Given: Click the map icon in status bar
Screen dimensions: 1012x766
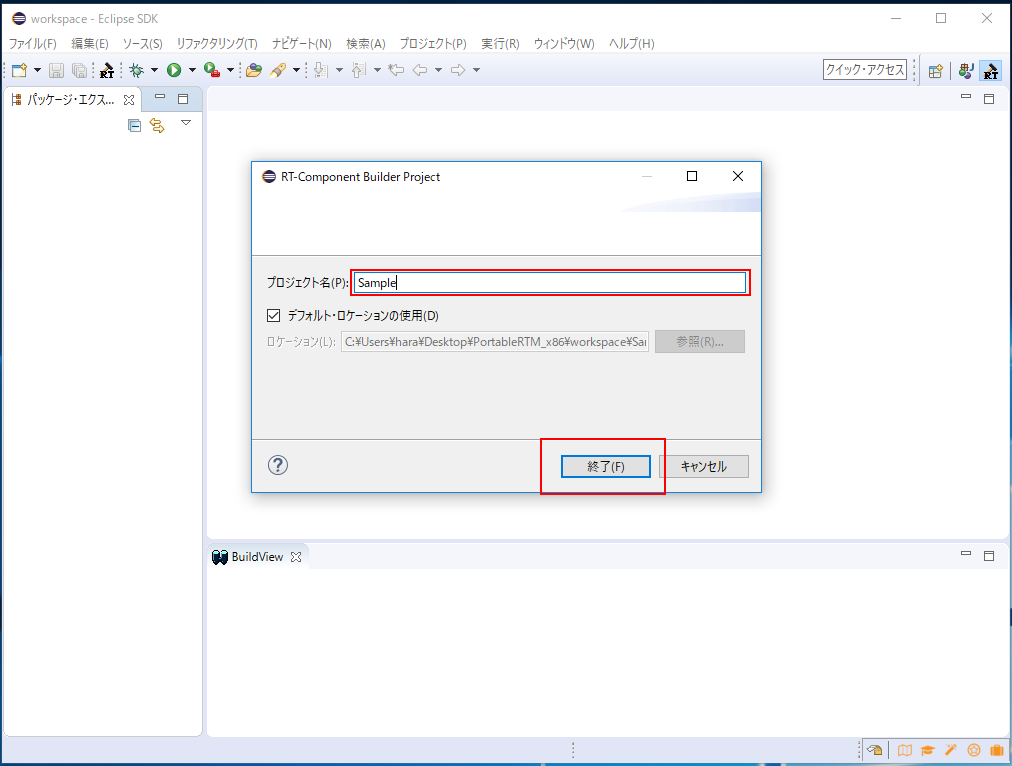Looking at the screenshot, I should pyautogui.click(x=905, y=750).
